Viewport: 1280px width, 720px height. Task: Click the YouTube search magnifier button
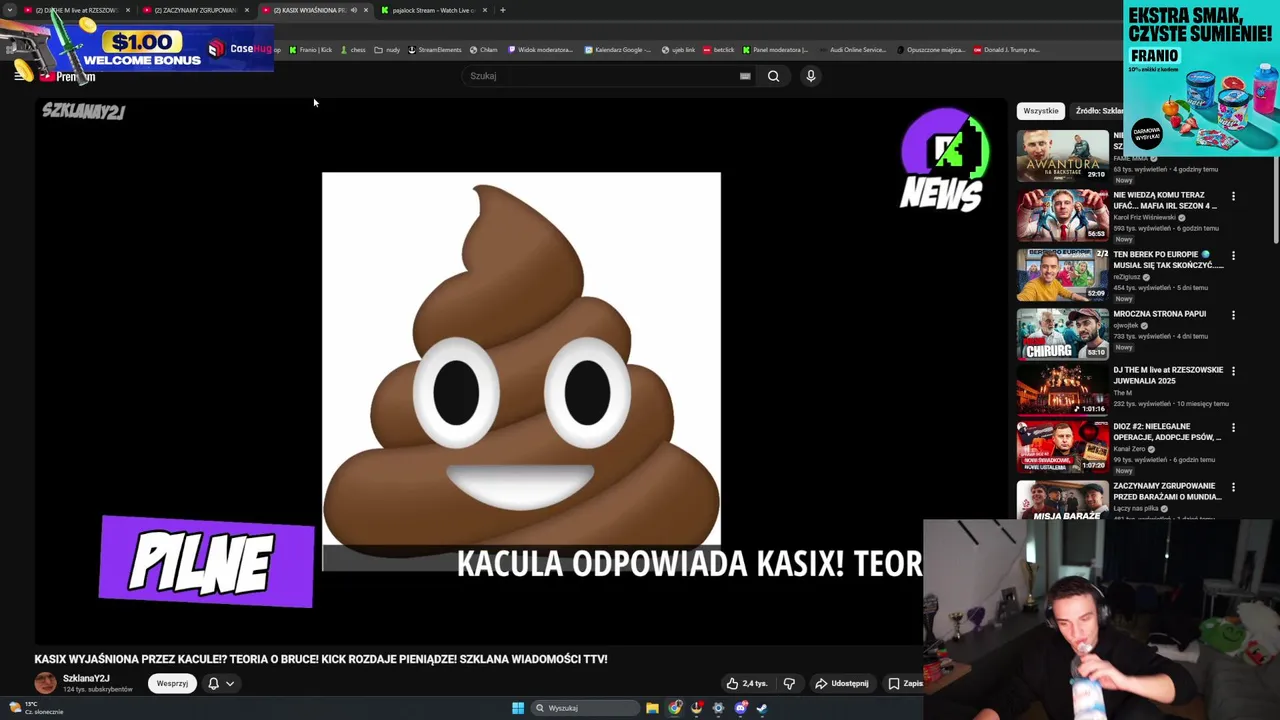pos(773,76)
